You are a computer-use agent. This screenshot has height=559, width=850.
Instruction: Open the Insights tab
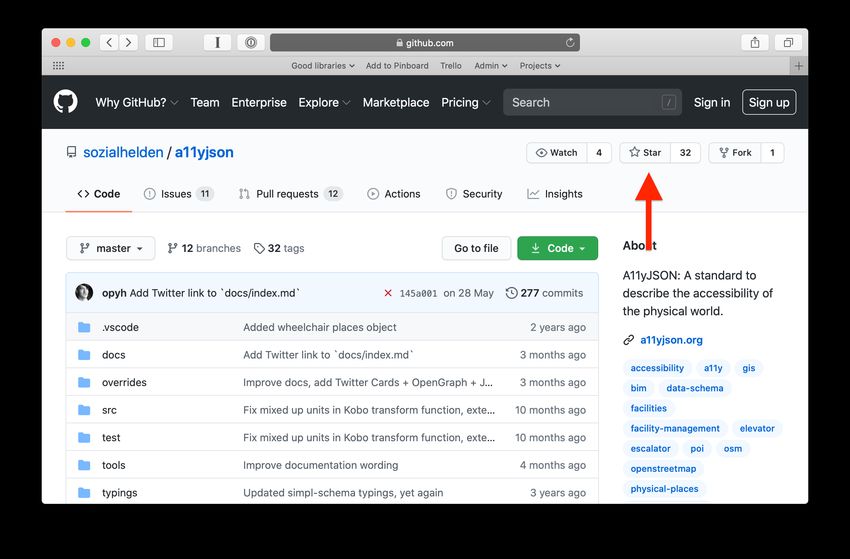[555, 194]
